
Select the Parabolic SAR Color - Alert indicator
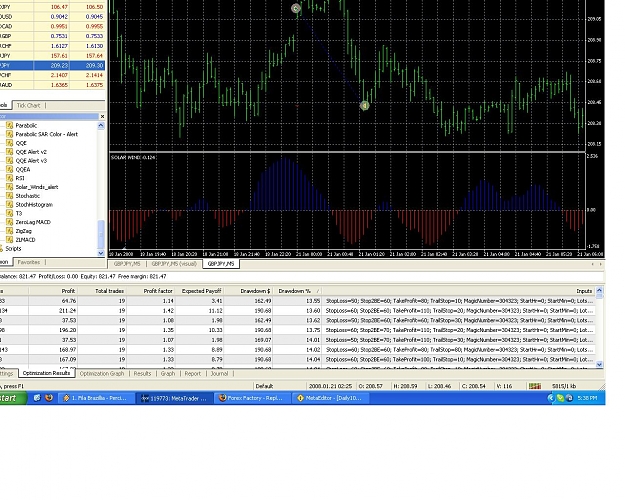(x=47, y=134)
